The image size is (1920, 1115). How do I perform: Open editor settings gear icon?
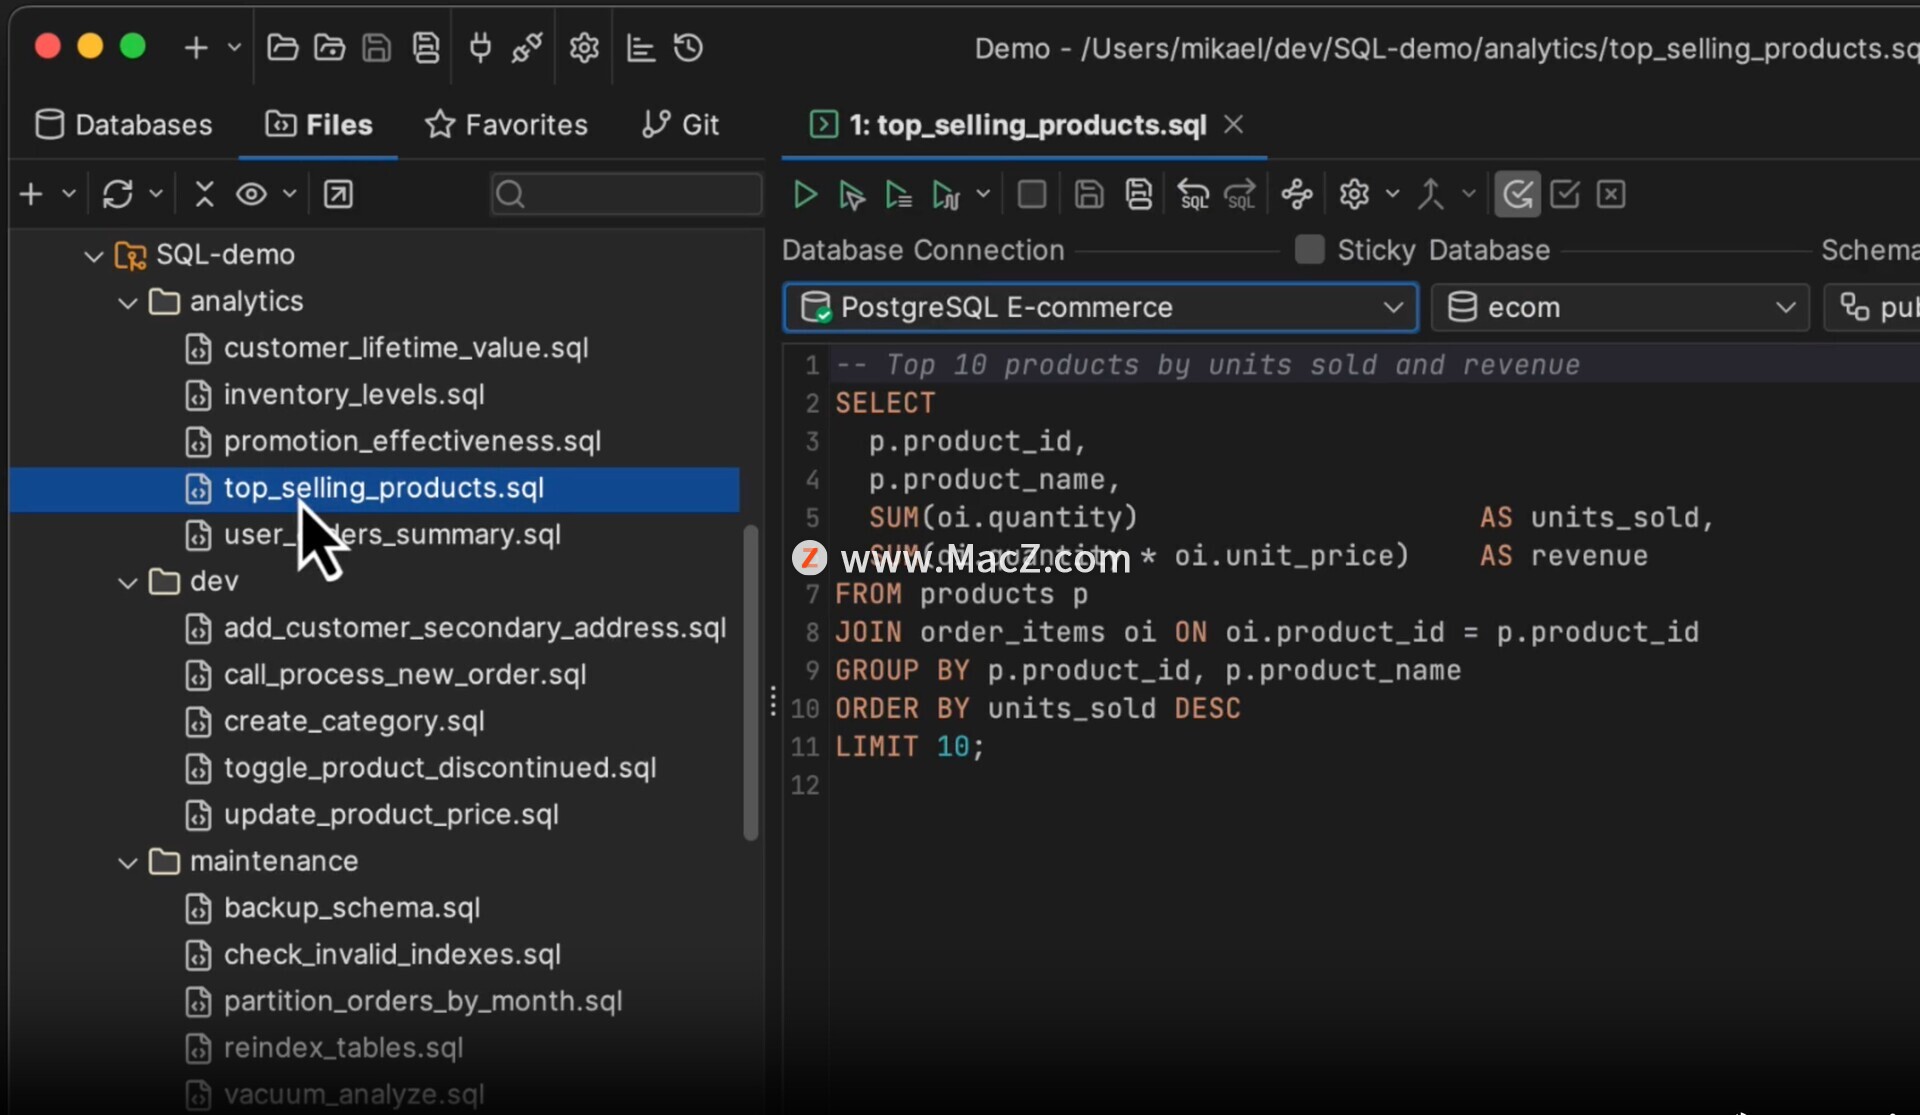[x=1354, y=194]
